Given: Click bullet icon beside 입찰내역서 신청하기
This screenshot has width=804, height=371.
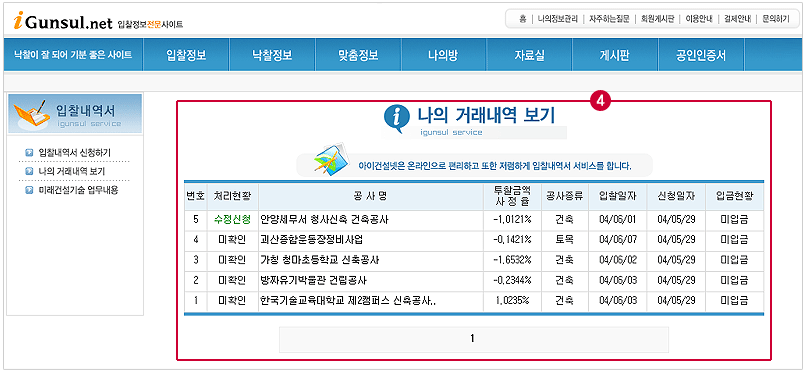Looking at the screenshot, I should [29, 152].
